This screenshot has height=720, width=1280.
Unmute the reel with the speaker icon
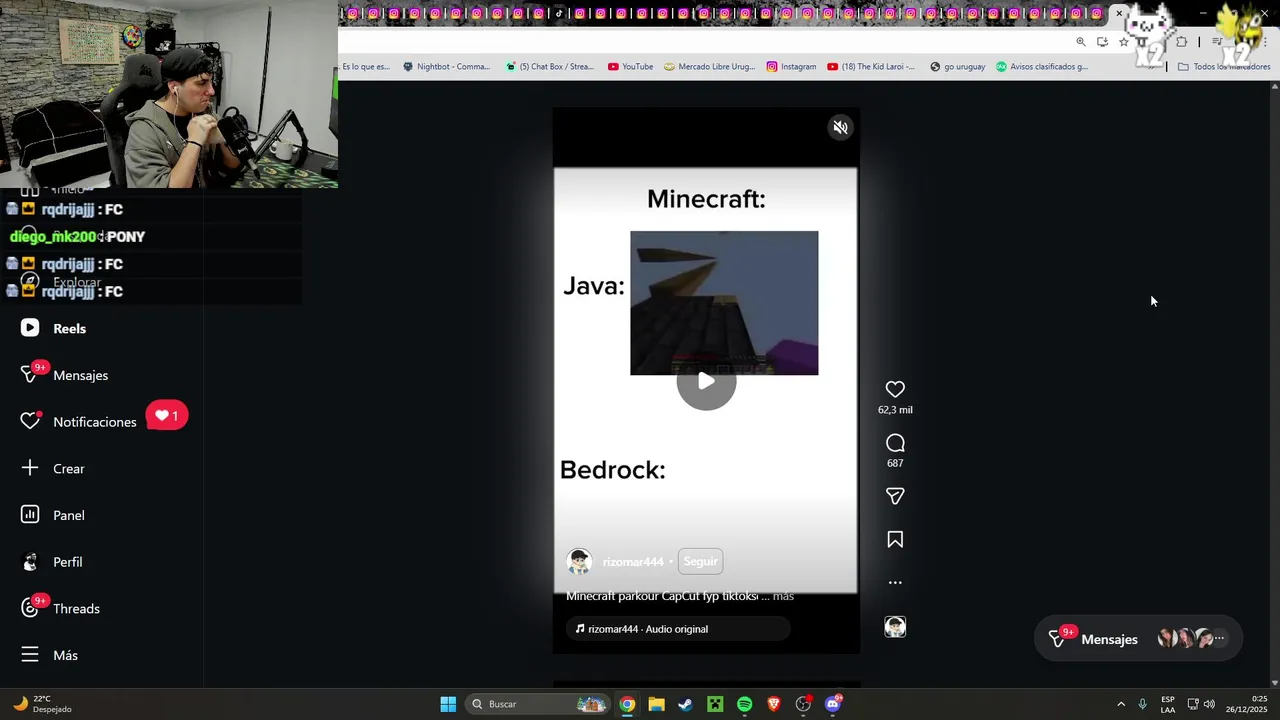point(840,127)
